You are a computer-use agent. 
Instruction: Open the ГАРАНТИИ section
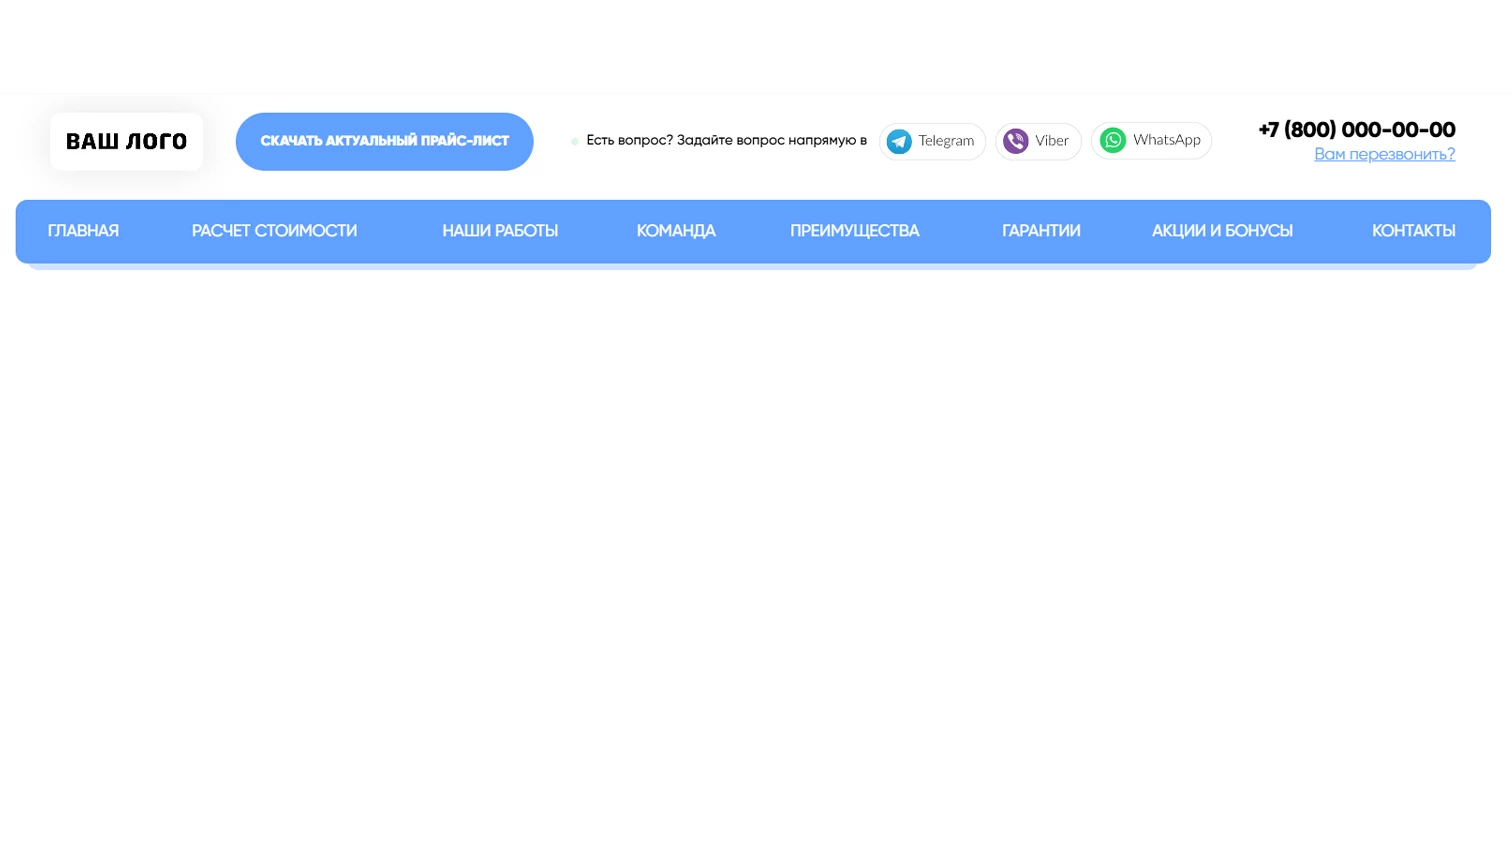click(x=1041, y=231)
